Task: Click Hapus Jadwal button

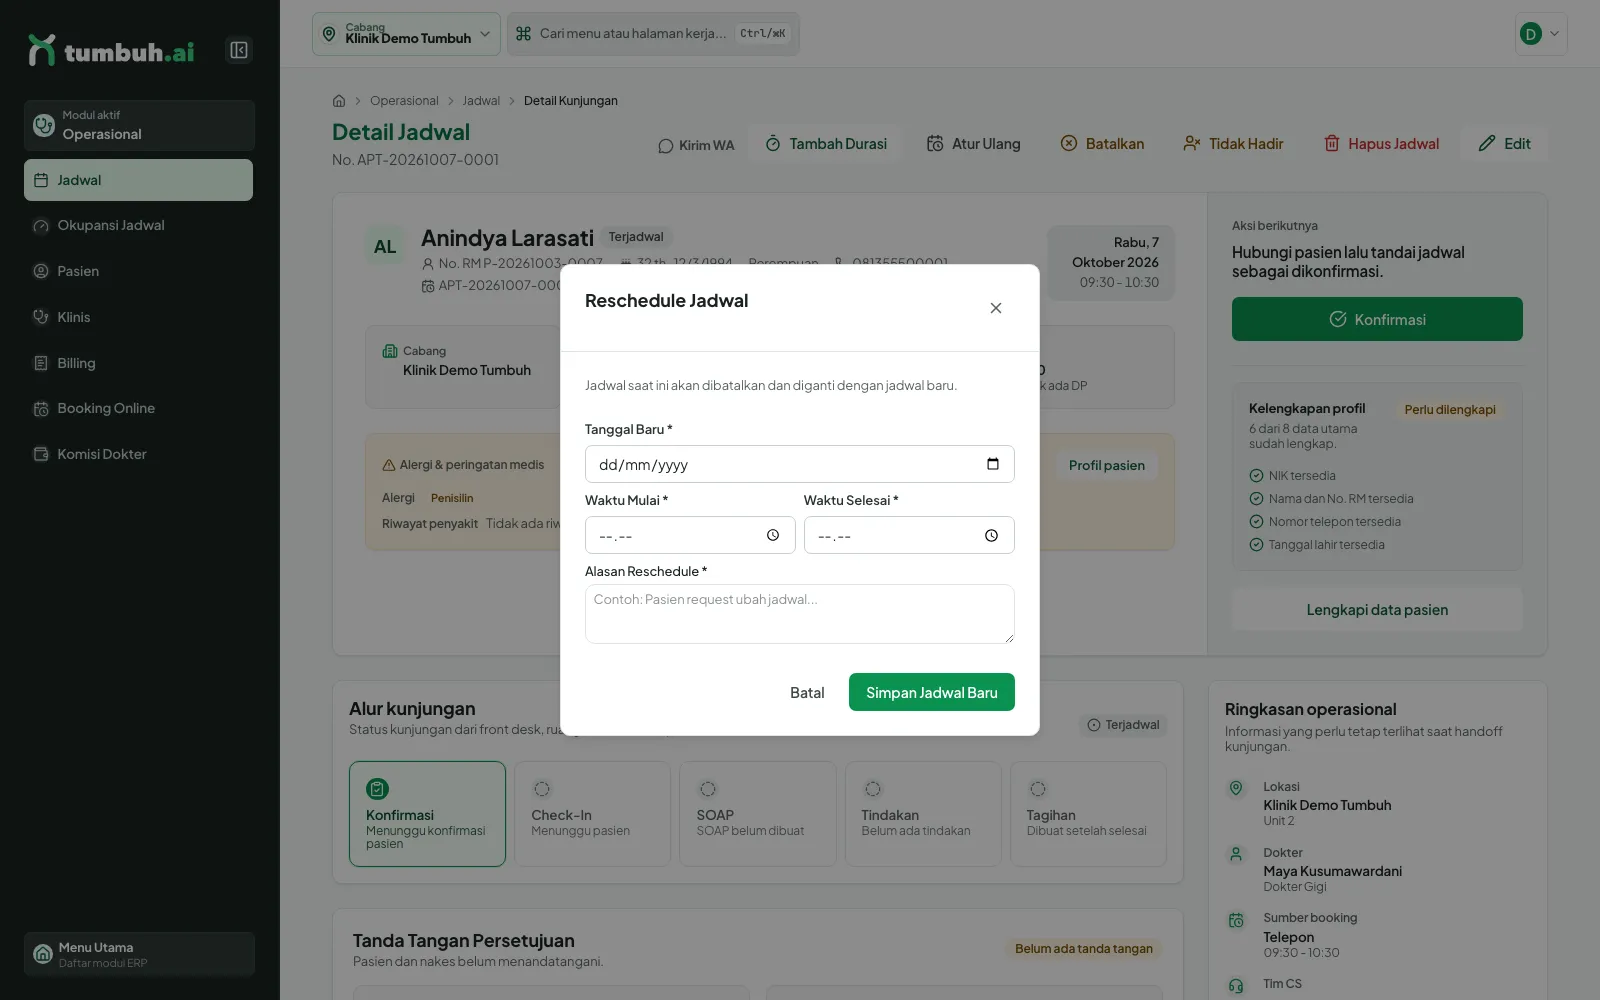Action: click(x=1381, y=144)
